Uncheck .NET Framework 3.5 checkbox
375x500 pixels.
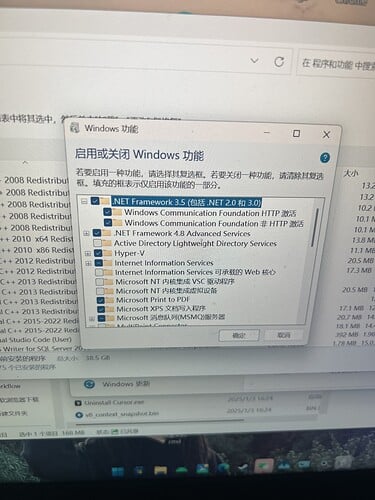(x=95, y=201)
